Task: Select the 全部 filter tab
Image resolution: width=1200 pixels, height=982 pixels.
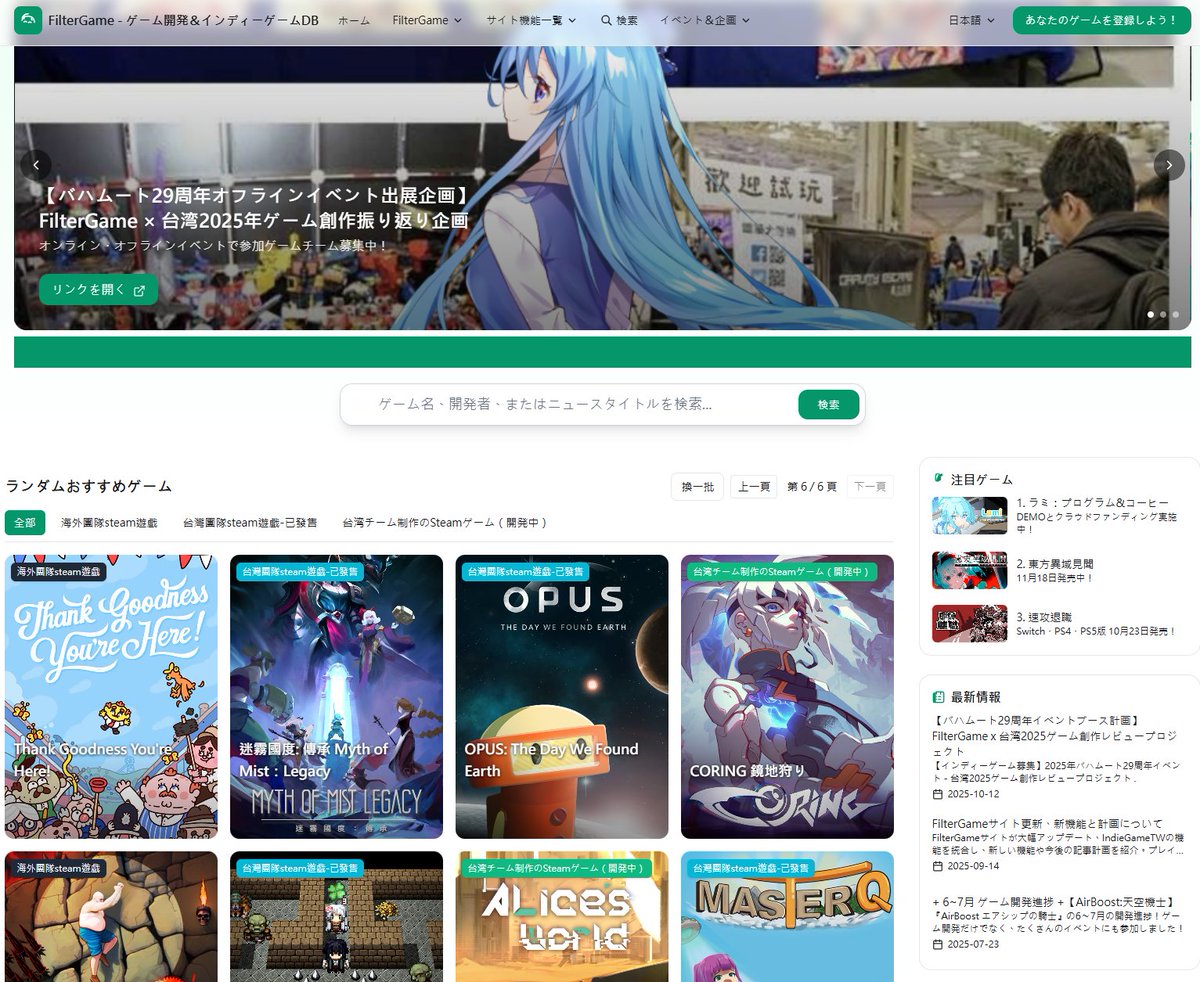Action: point(25,522)
